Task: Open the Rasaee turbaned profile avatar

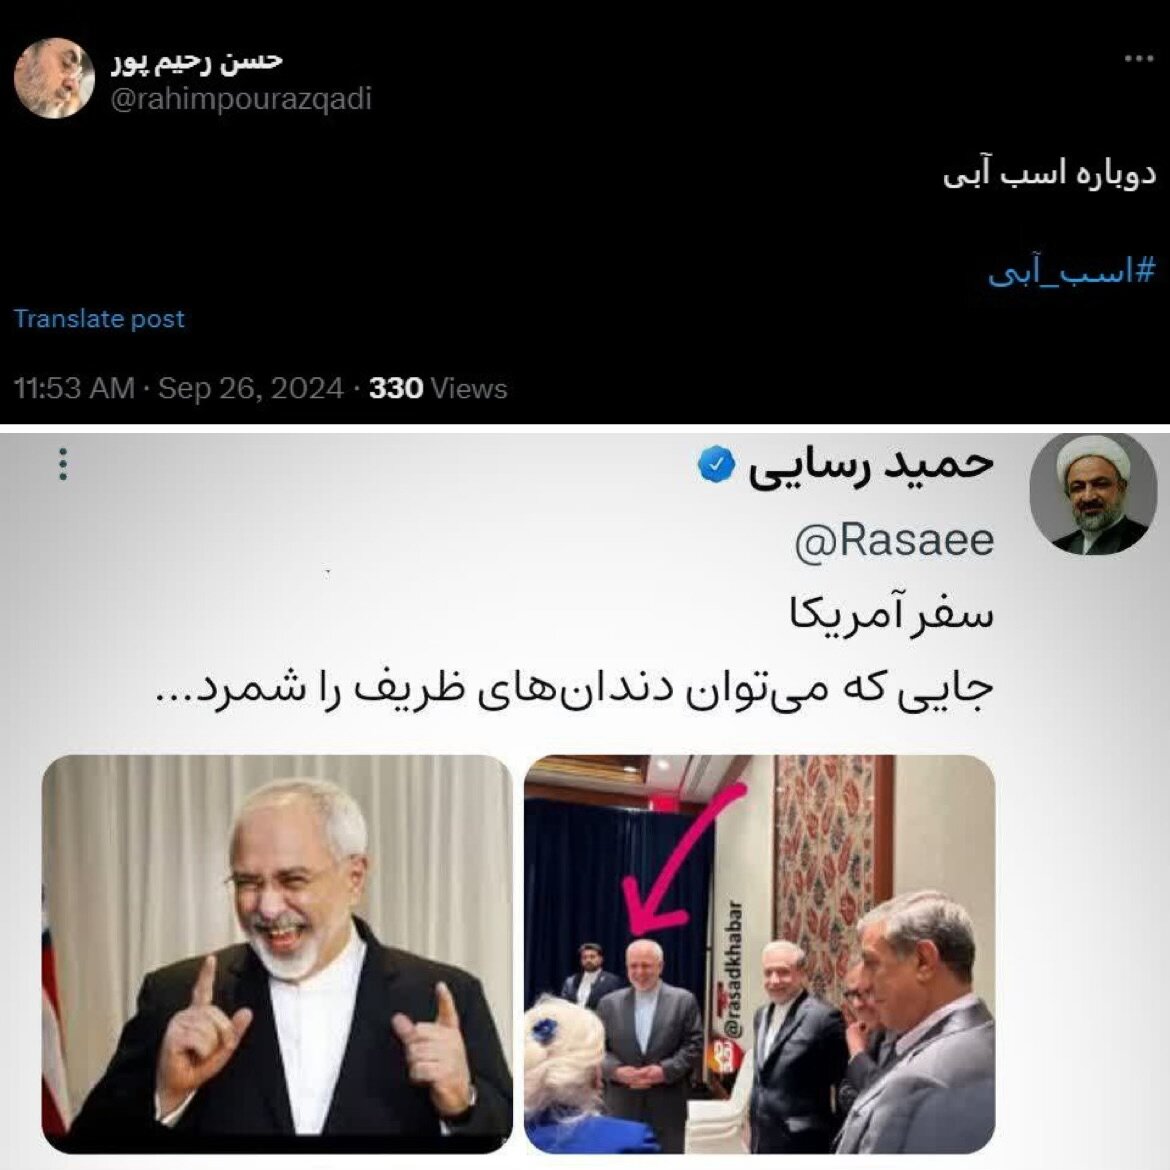Action: pos(1093,493)
